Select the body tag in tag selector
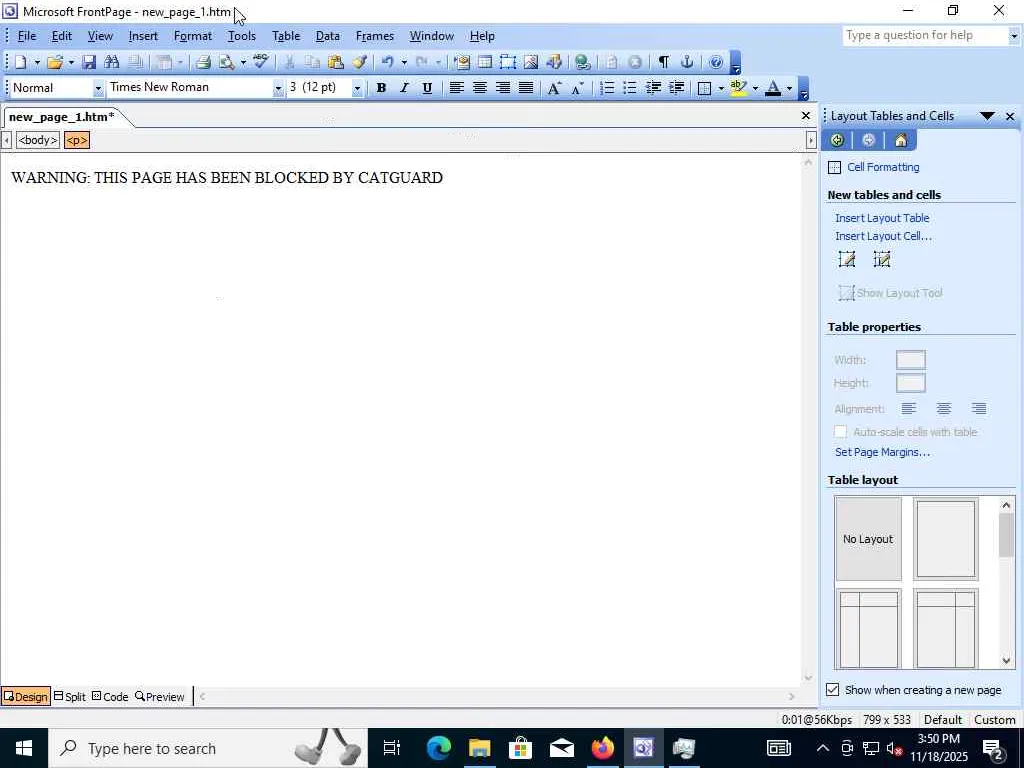Viewport: 1024px width, 768px height. (38, 140)
